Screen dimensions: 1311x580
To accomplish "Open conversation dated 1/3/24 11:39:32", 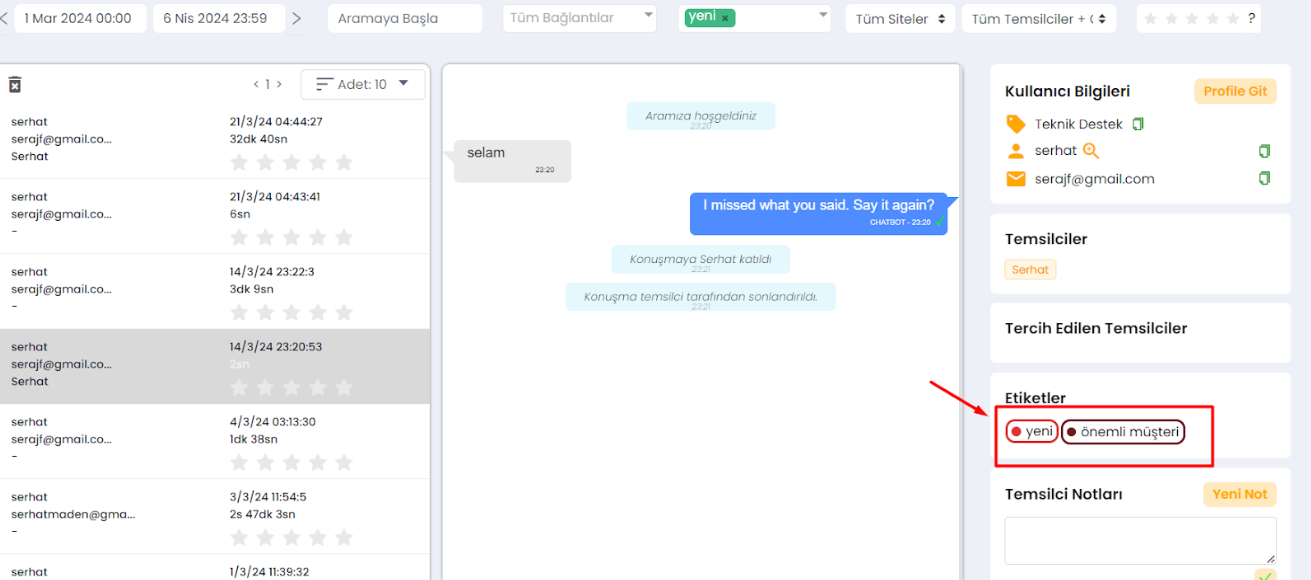I will 215,568.
